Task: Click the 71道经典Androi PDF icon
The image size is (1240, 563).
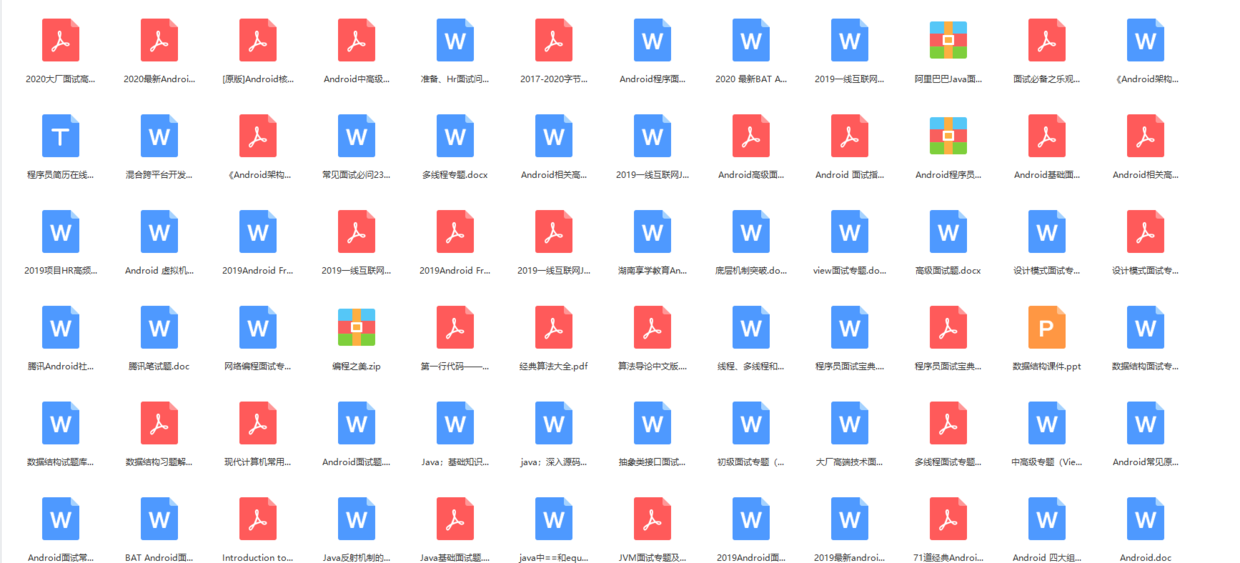Action: click(948, 520)
